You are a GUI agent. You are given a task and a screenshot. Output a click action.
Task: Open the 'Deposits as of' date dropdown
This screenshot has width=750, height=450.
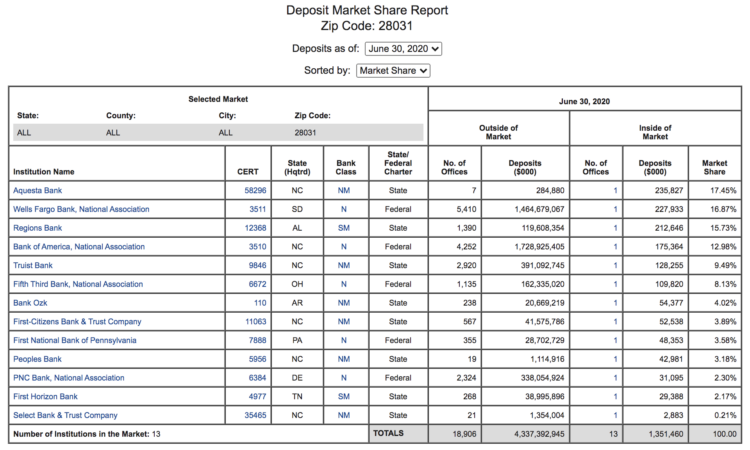click(x=403, y=49)
